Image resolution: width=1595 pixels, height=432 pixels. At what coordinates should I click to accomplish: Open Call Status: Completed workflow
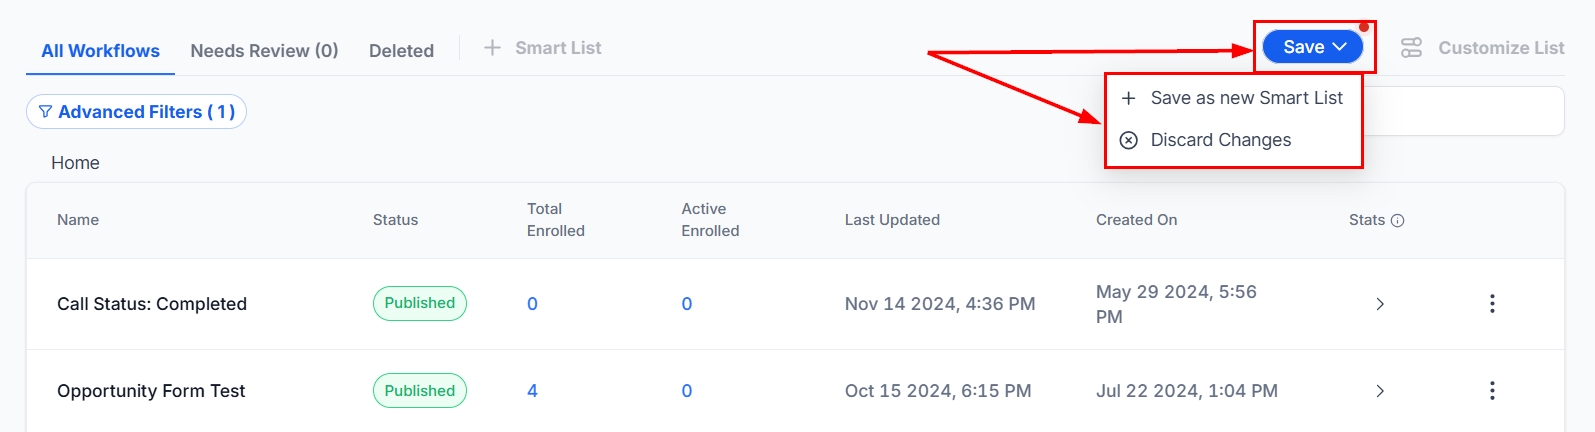(152, 304)
